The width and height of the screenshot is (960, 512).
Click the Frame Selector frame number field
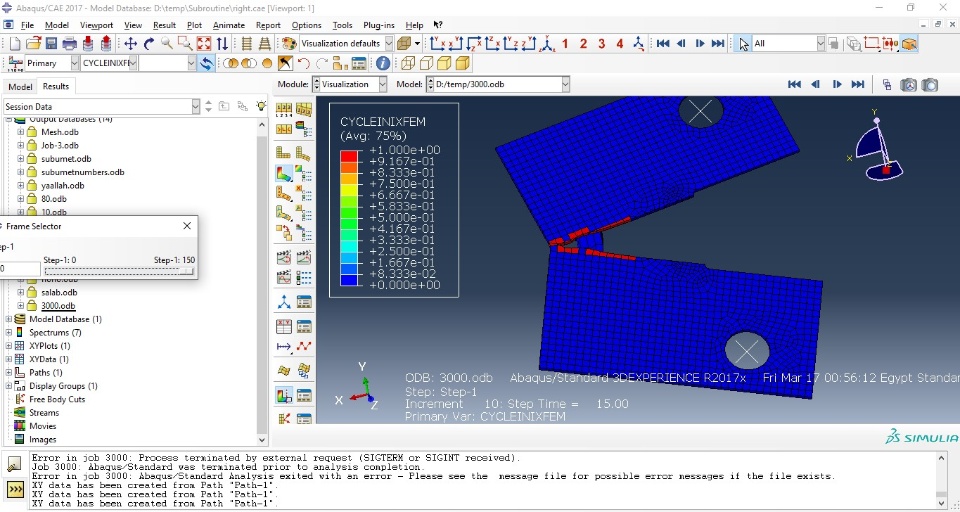tap(20, 269)
